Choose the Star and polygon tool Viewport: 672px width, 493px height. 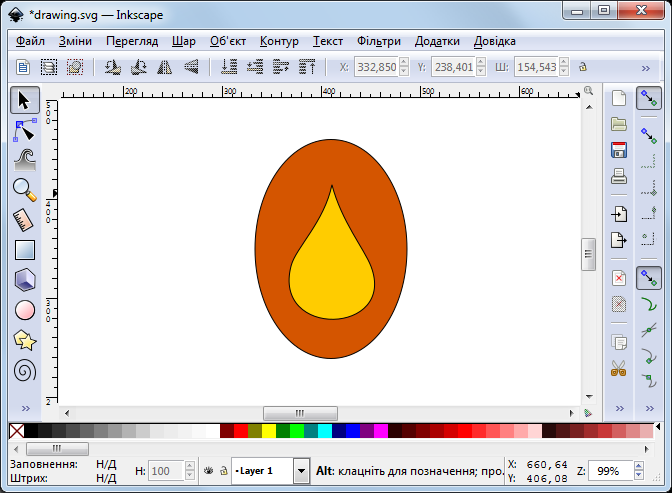[x=25, y=340]
